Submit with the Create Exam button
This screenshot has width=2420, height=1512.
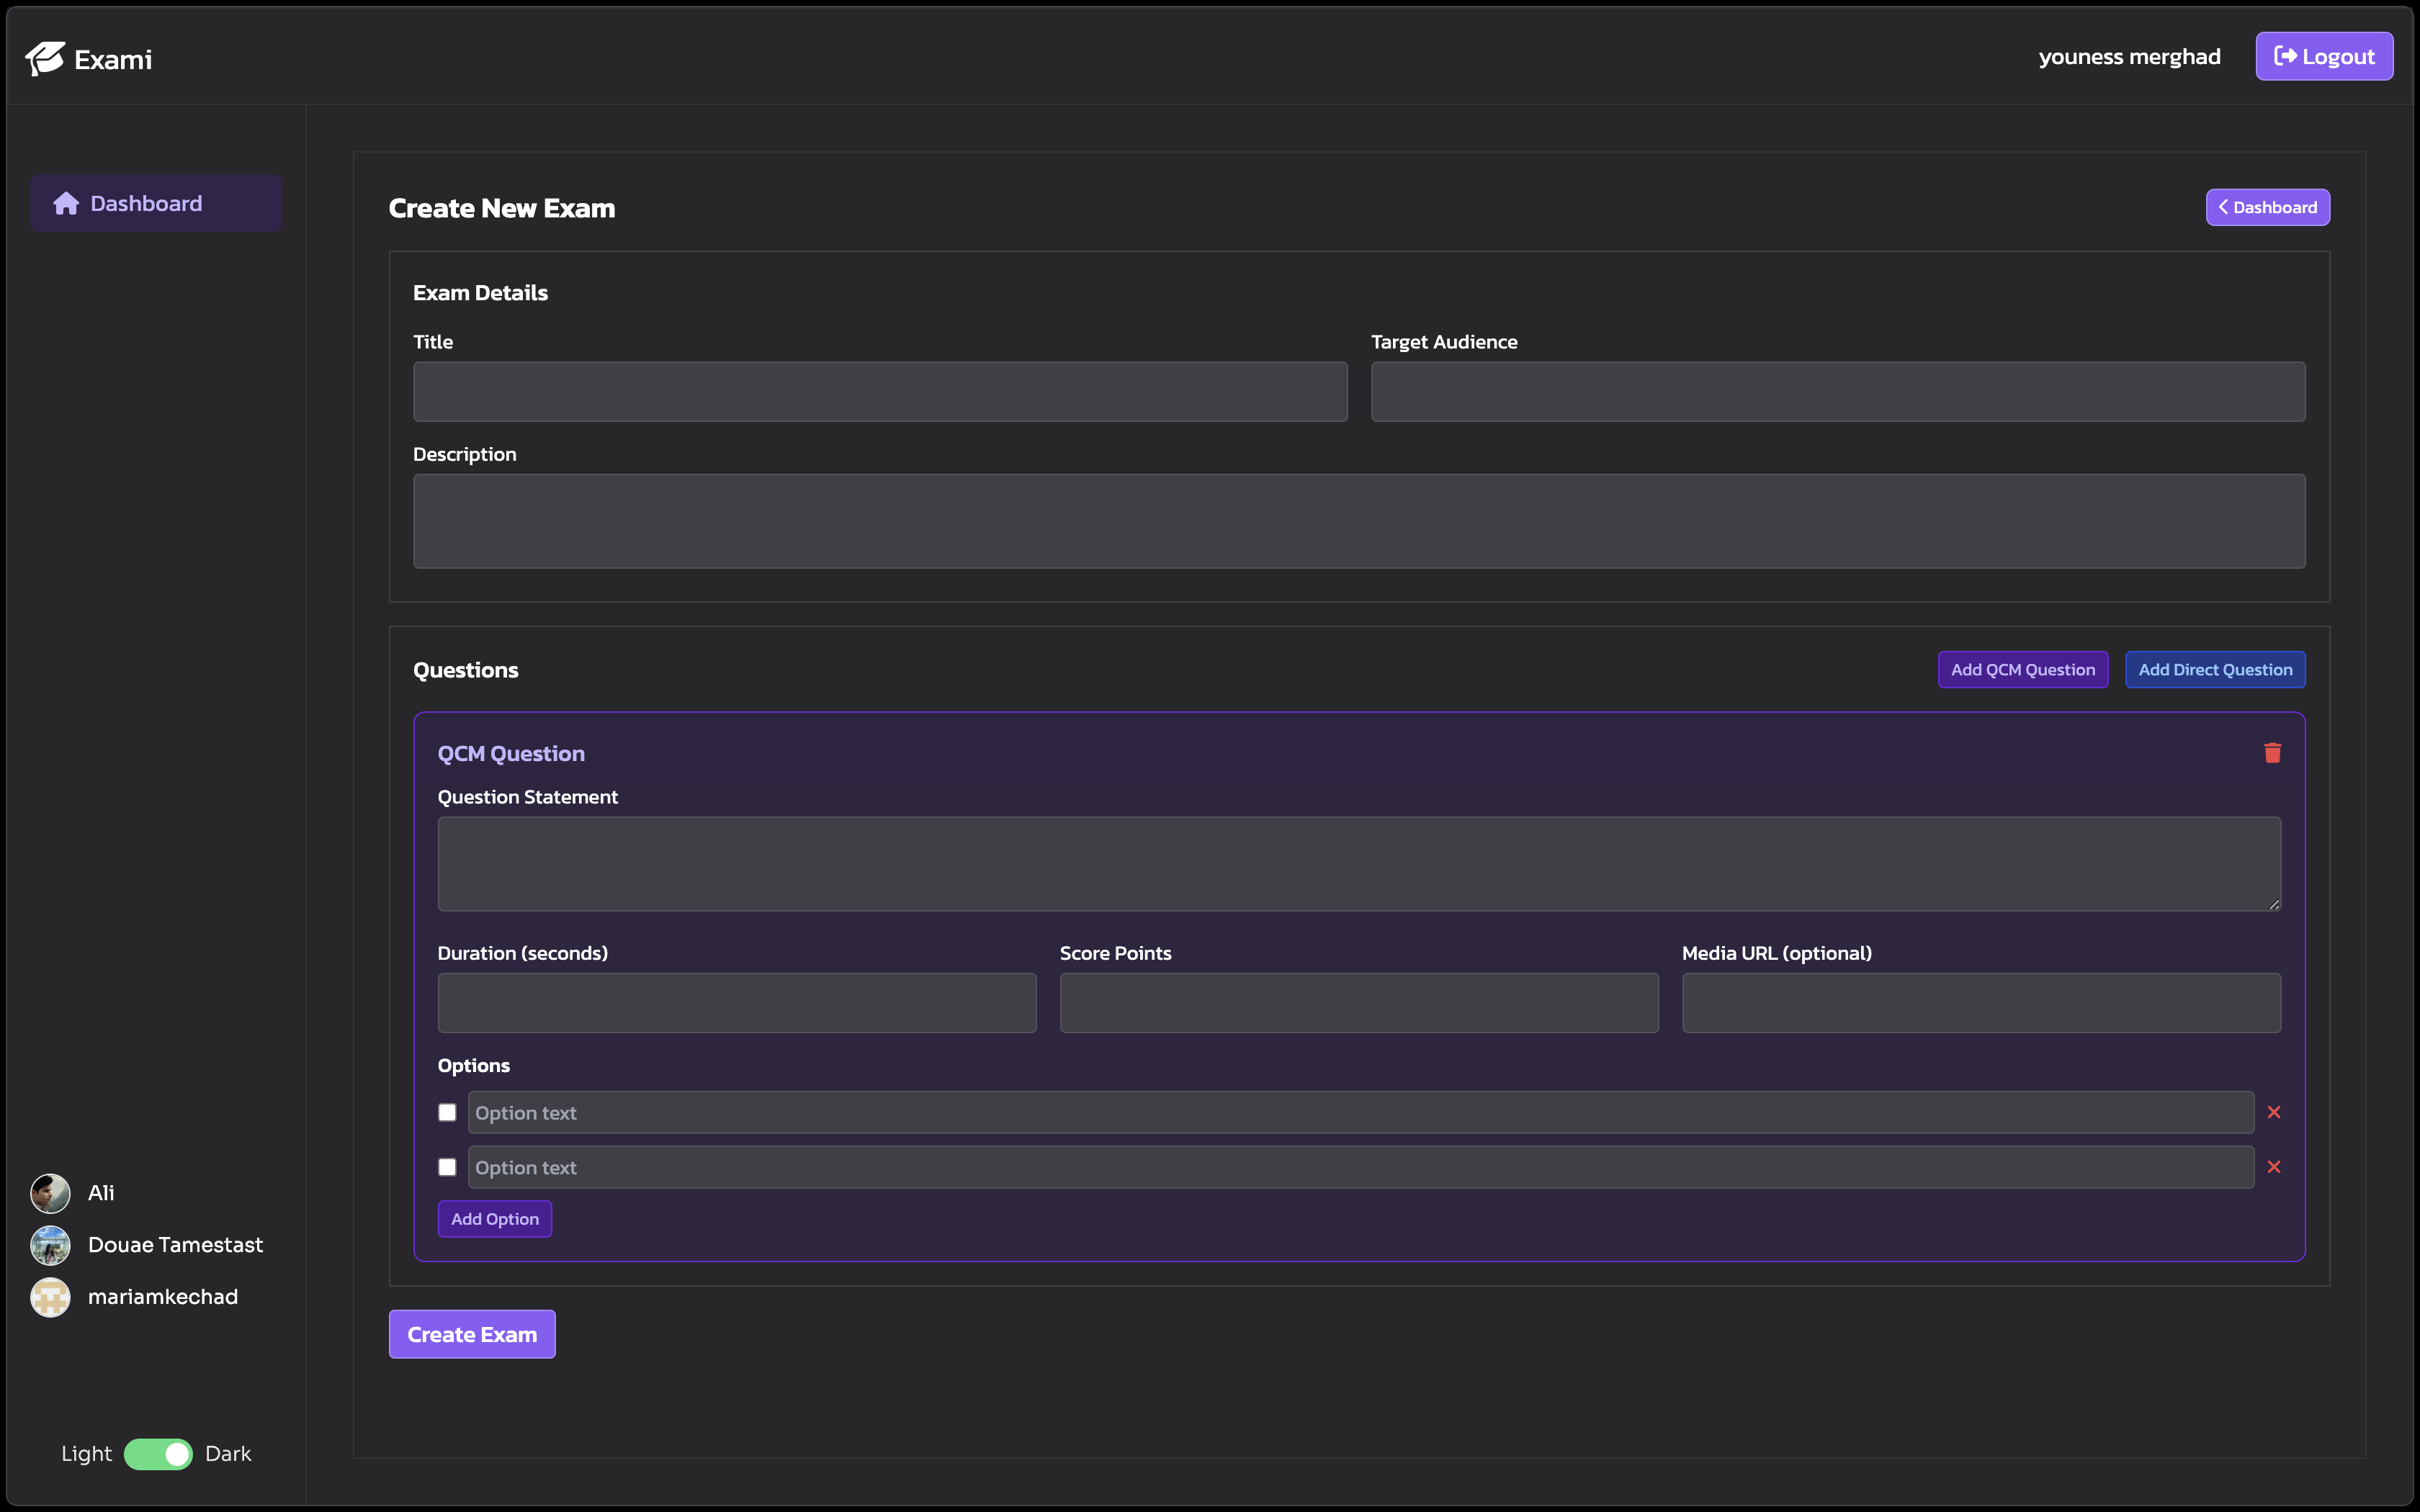pos(472,1334)
